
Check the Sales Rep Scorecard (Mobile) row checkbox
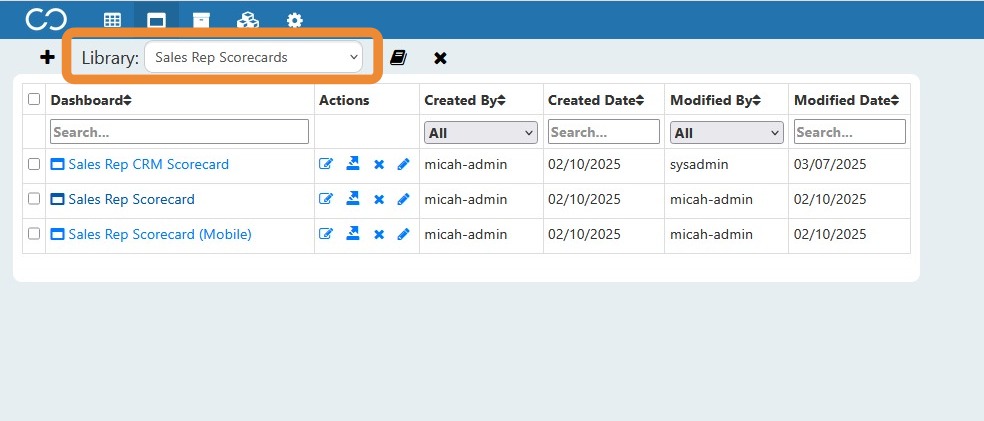[34, 233]
